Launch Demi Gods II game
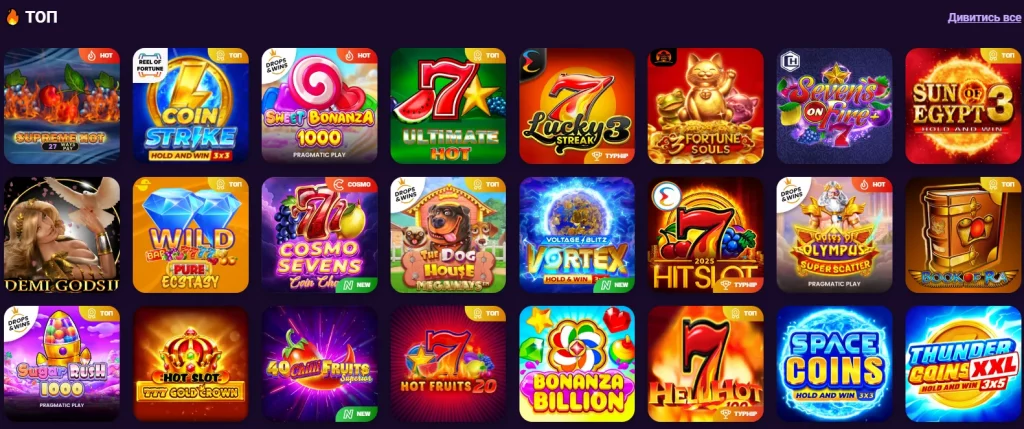Viewport: 1024px width, 429px height. [62, 234]
